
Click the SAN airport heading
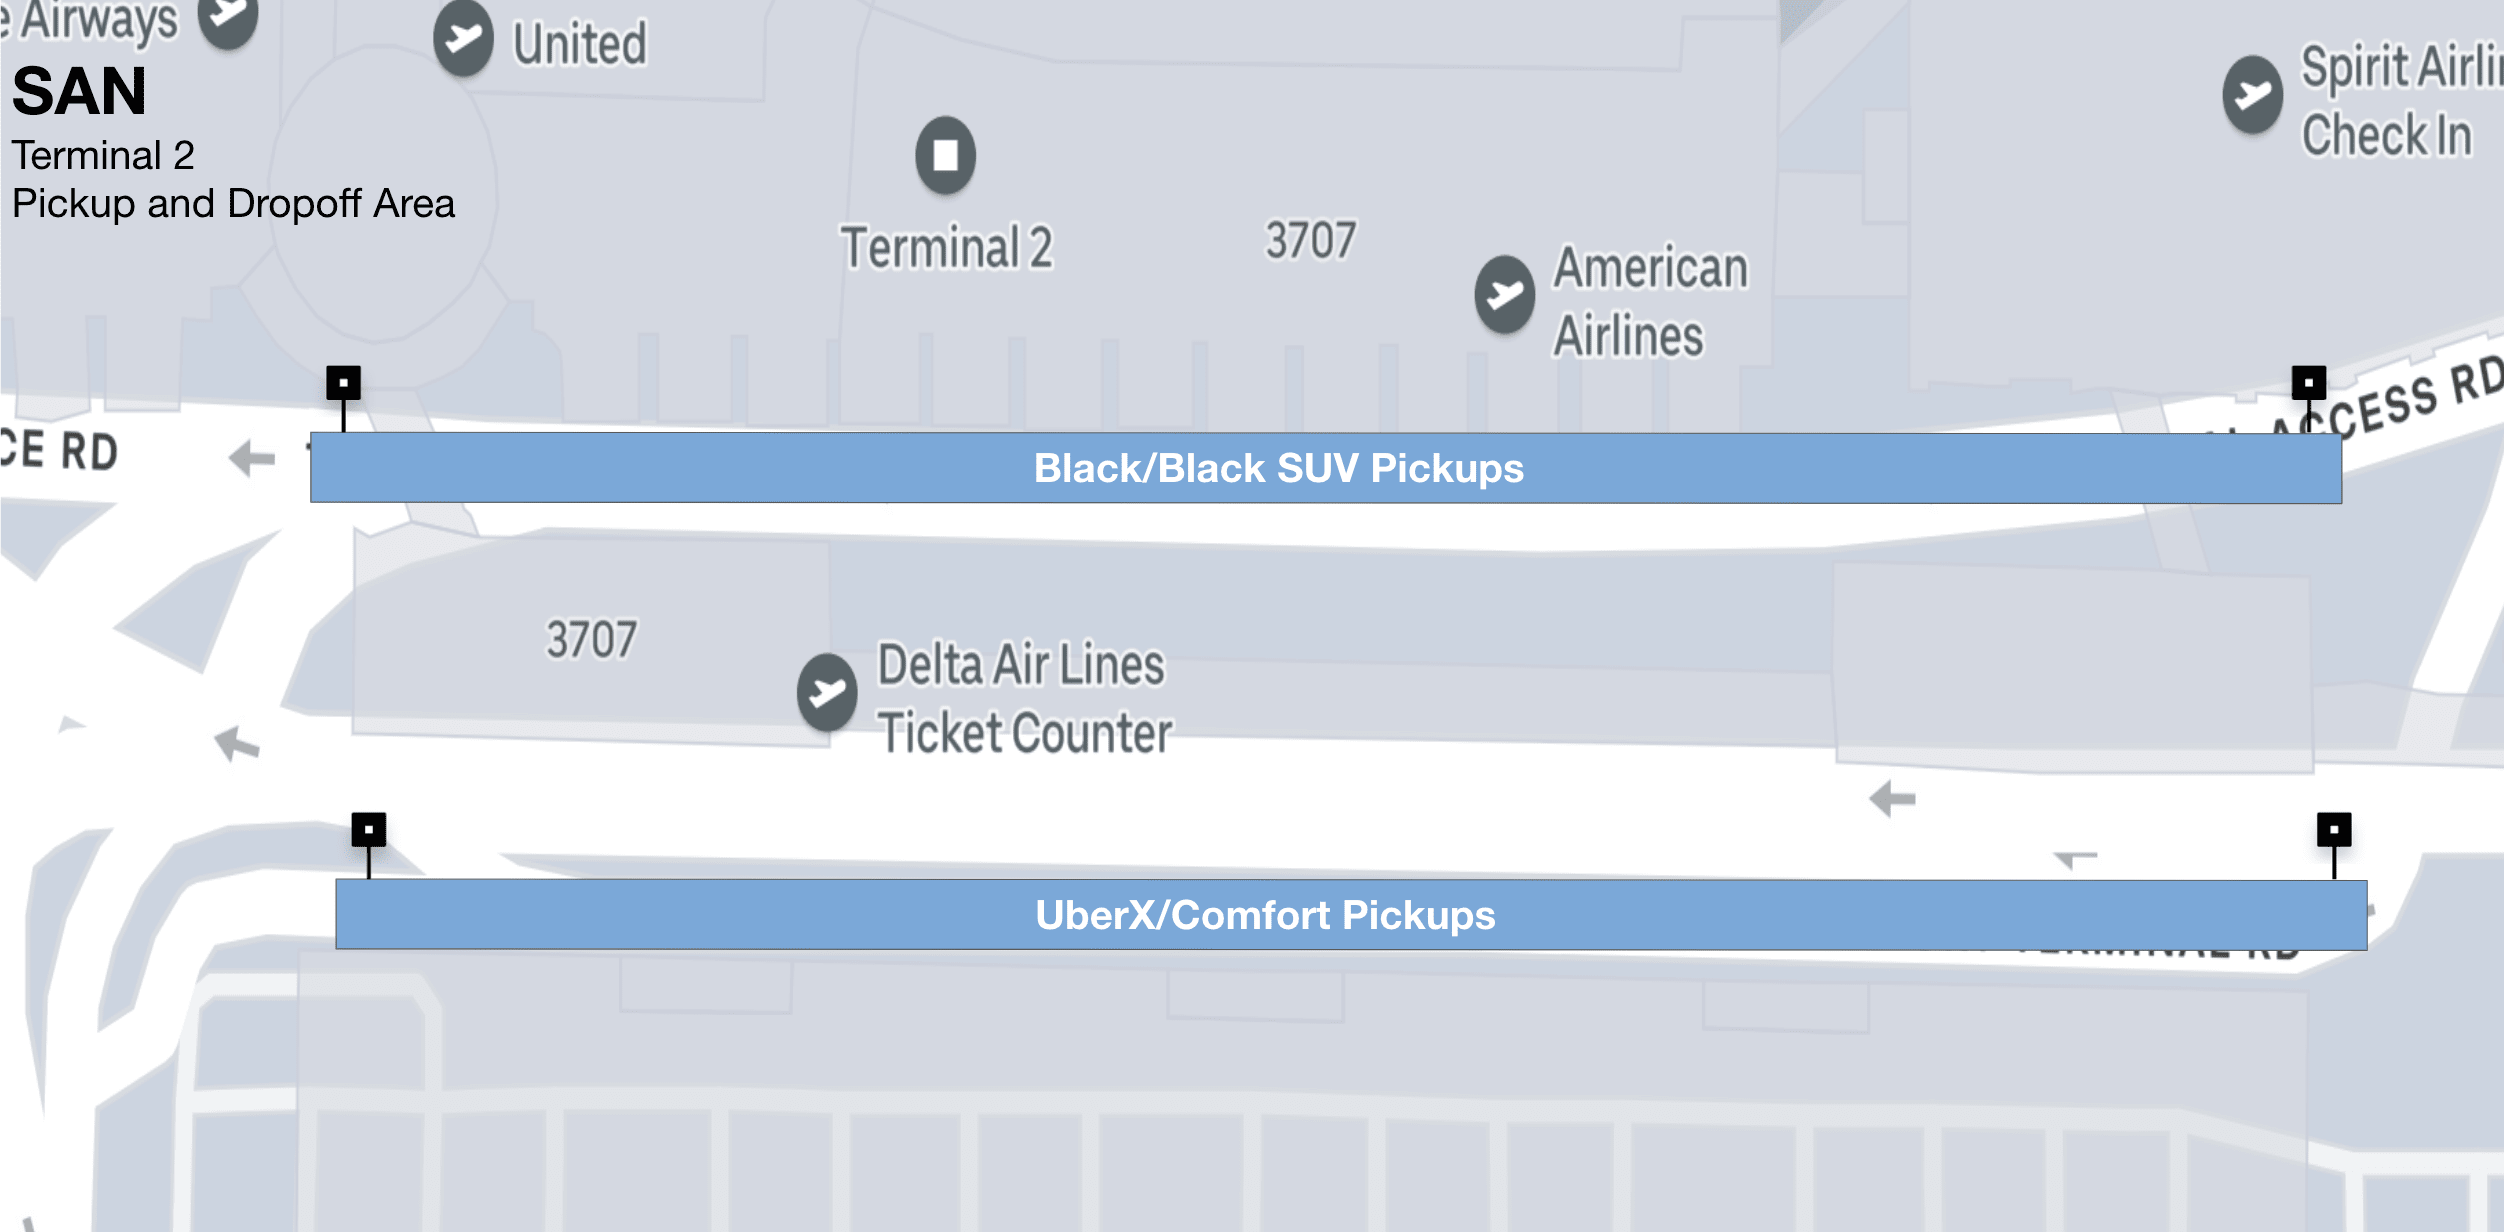tap(80, 92)
